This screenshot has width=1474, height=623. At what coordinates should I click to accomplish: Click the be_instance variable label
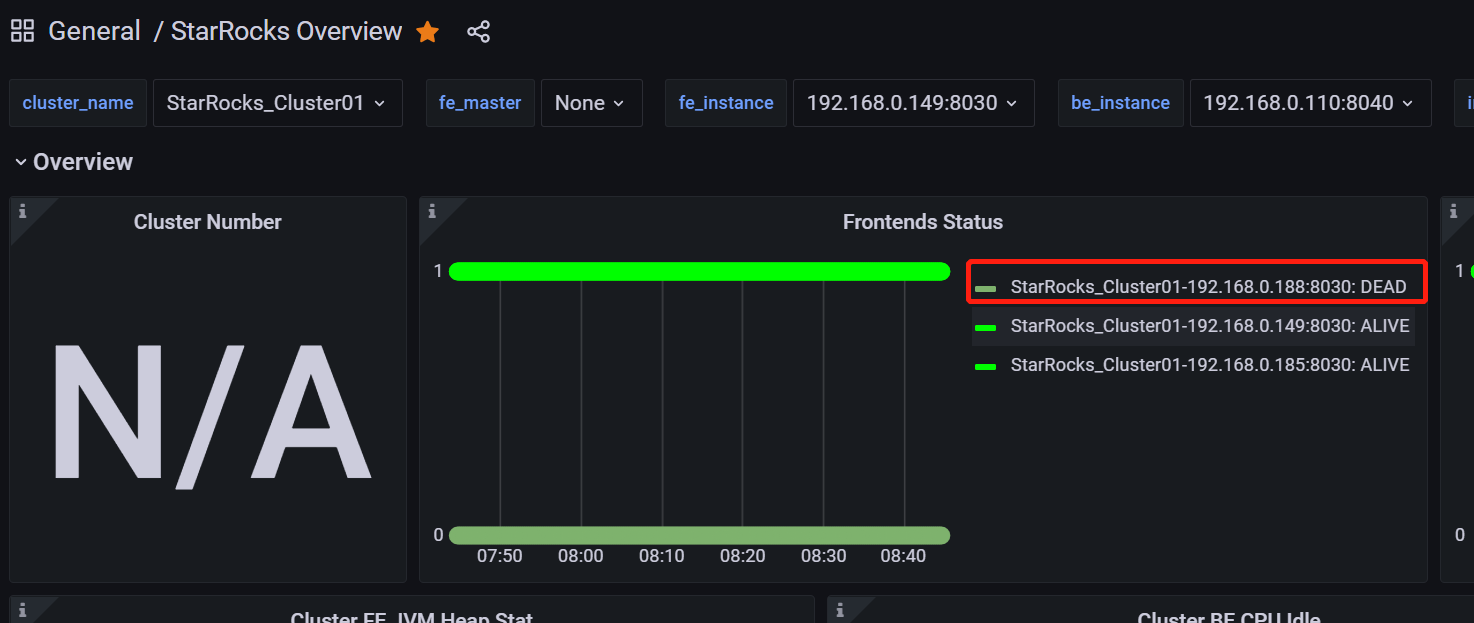coord(1120,103)
